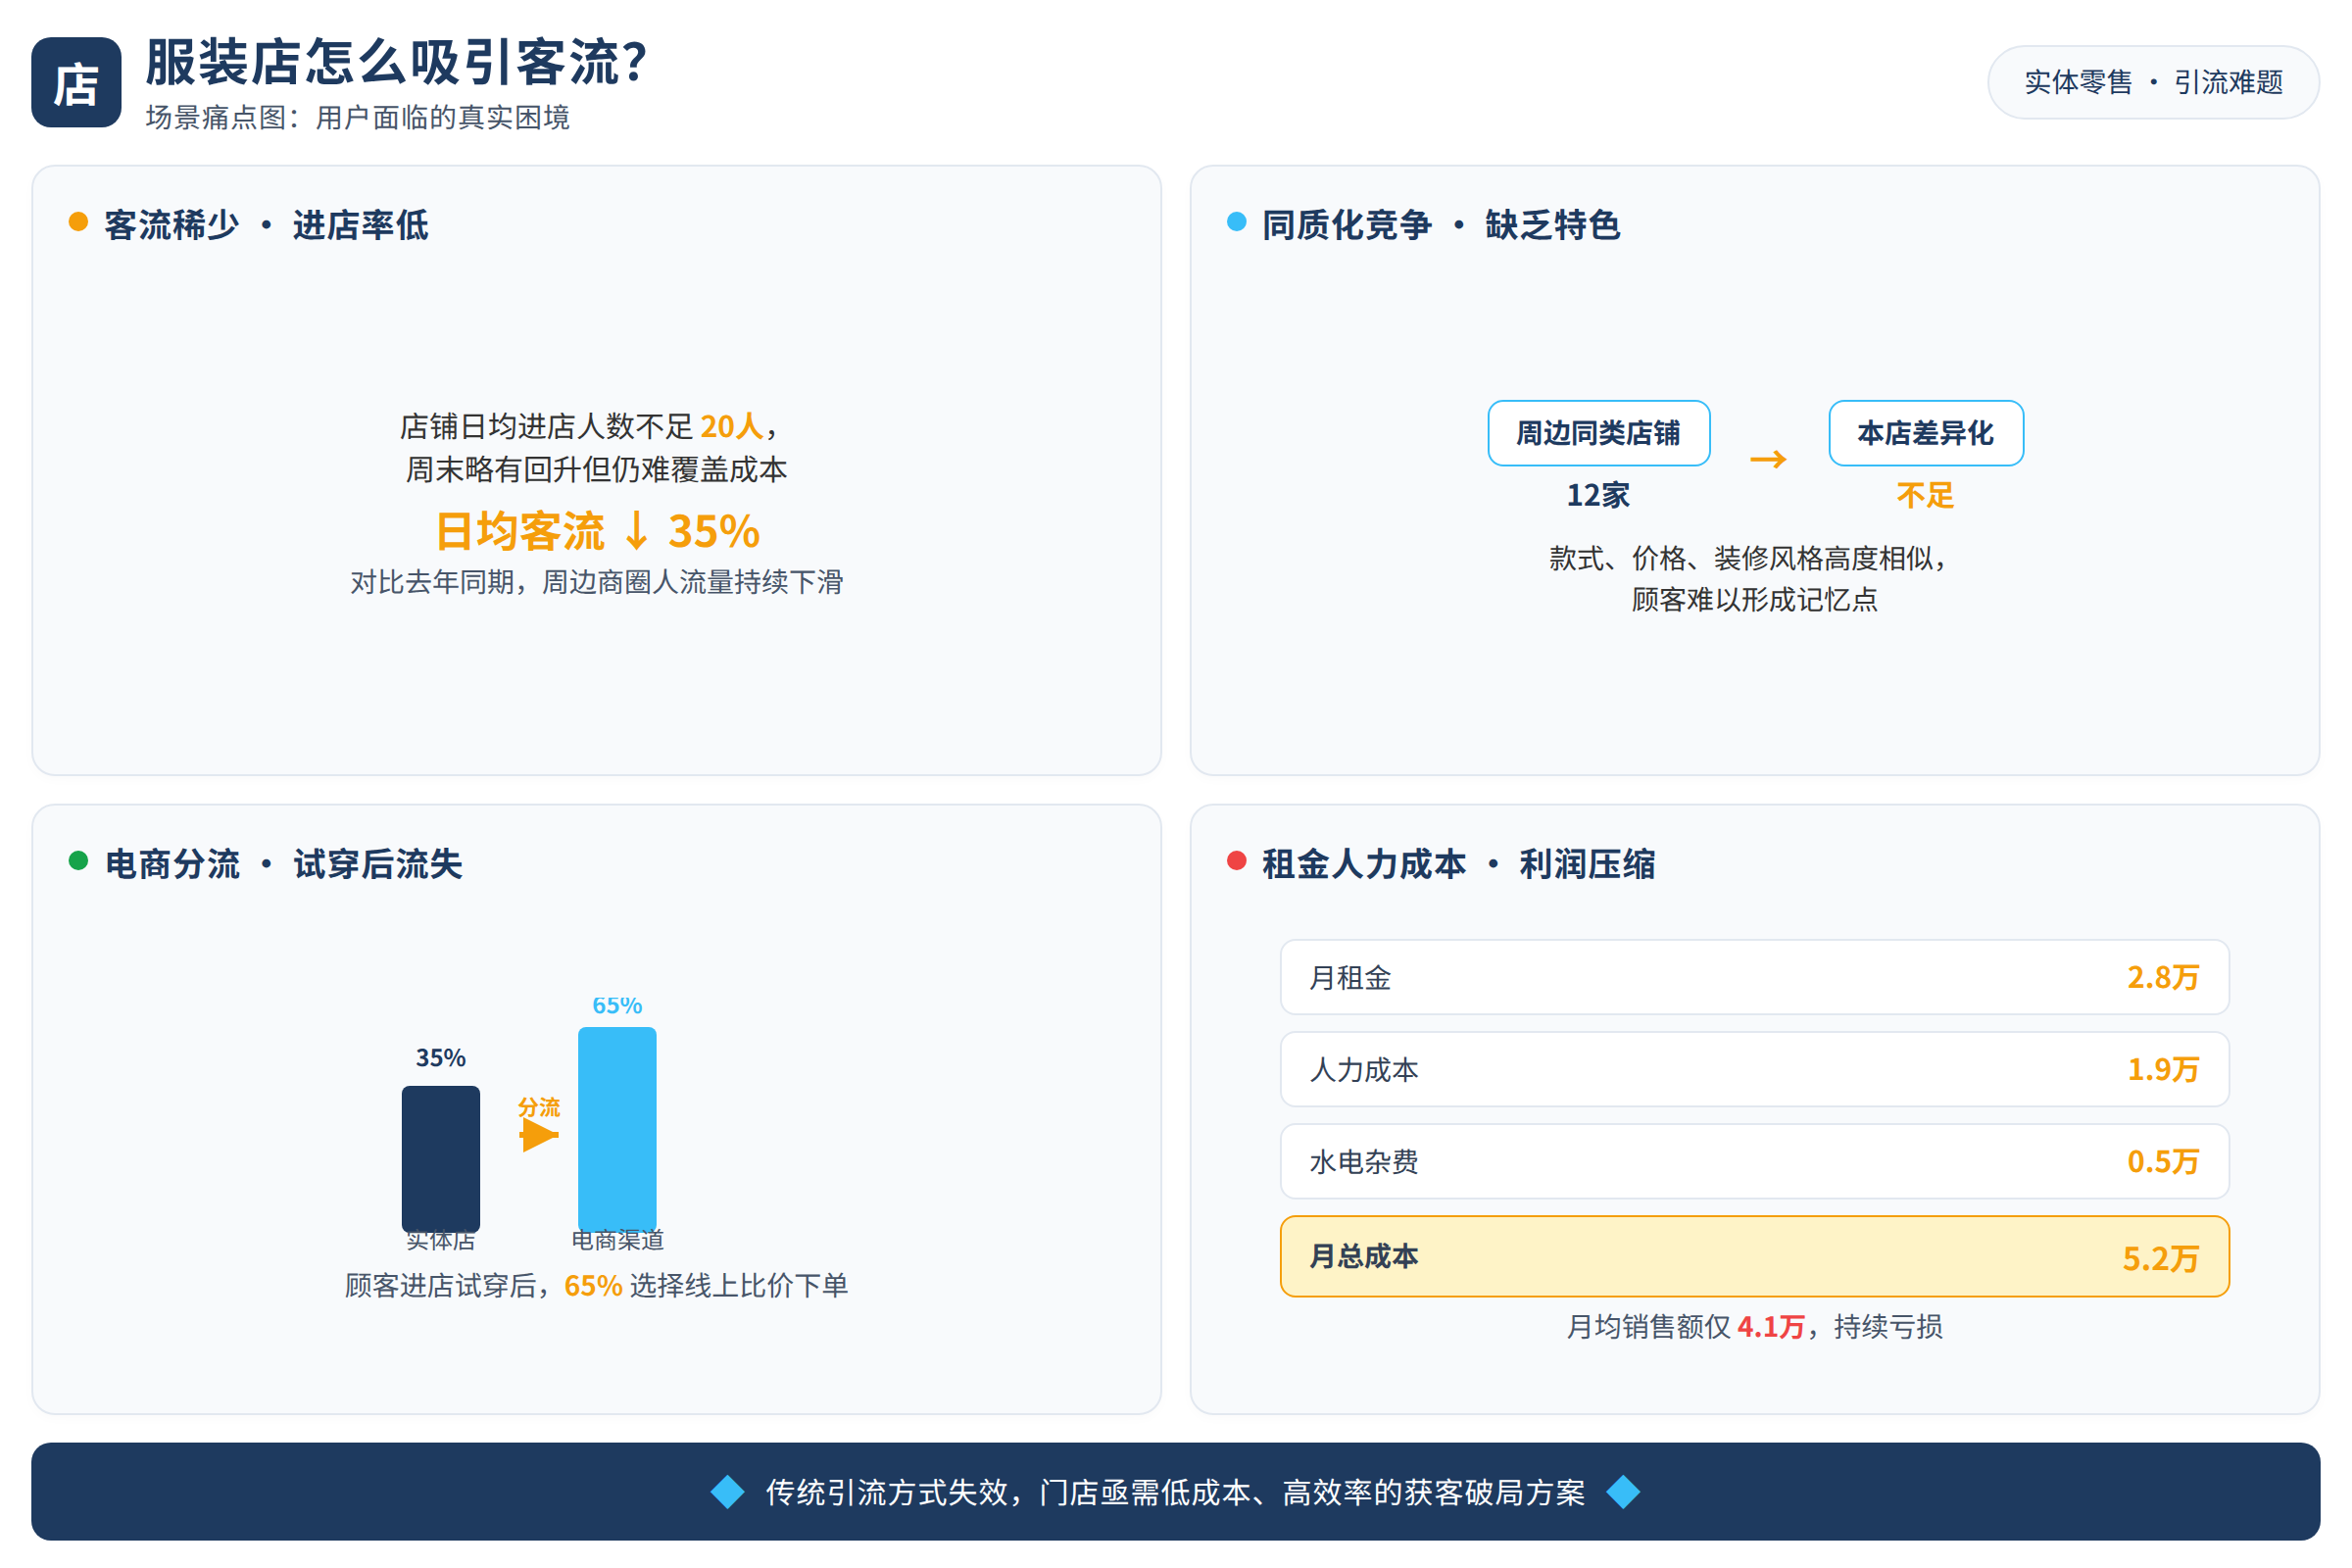The height and width of the screenshot is (1568, 2352).
Task: Click the 35% label above the dark bar
Action: point(440,1058)
